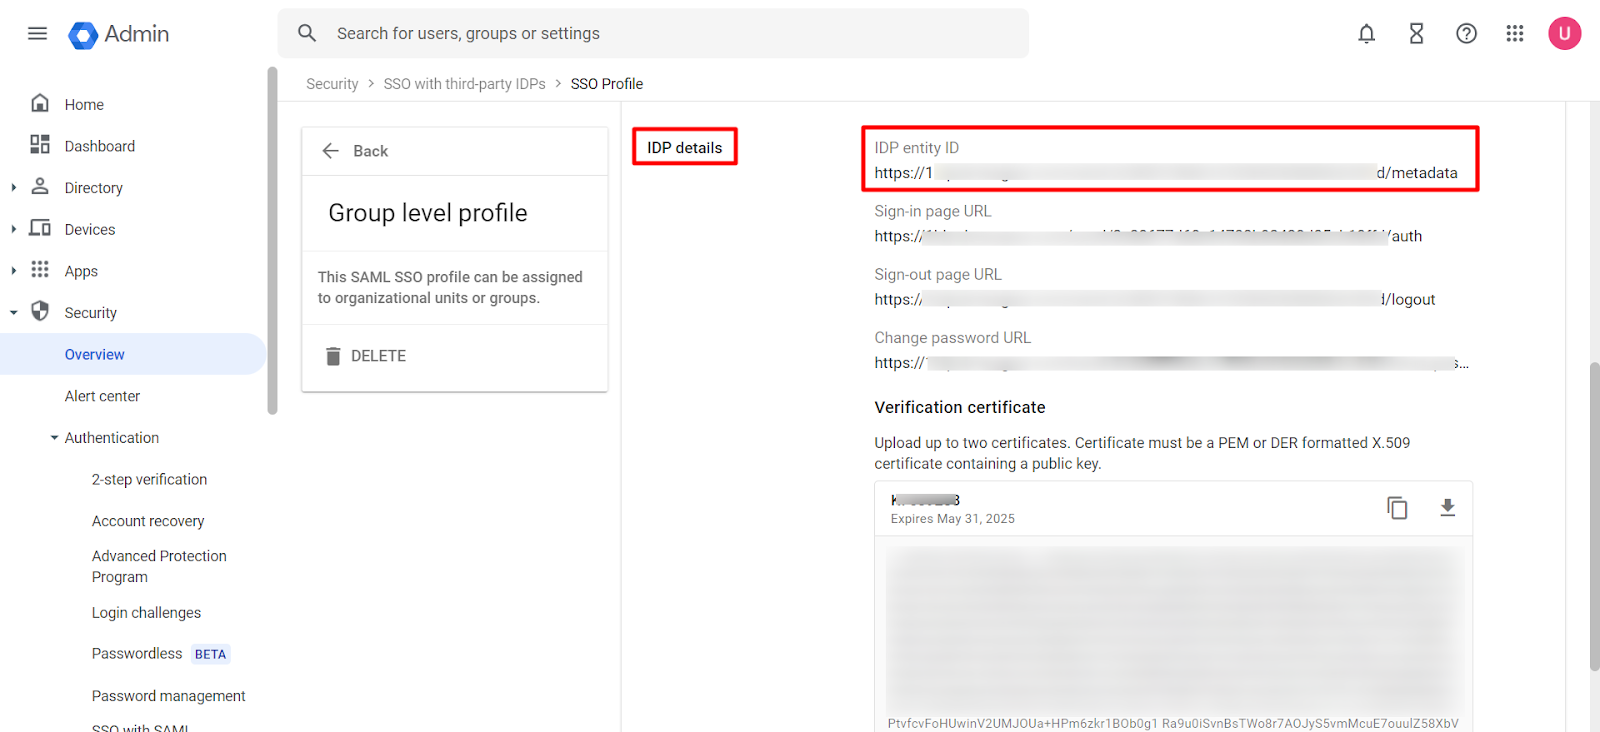Open the notifications bell
The image size is (1600, 732).
(x=1366, y=34)
